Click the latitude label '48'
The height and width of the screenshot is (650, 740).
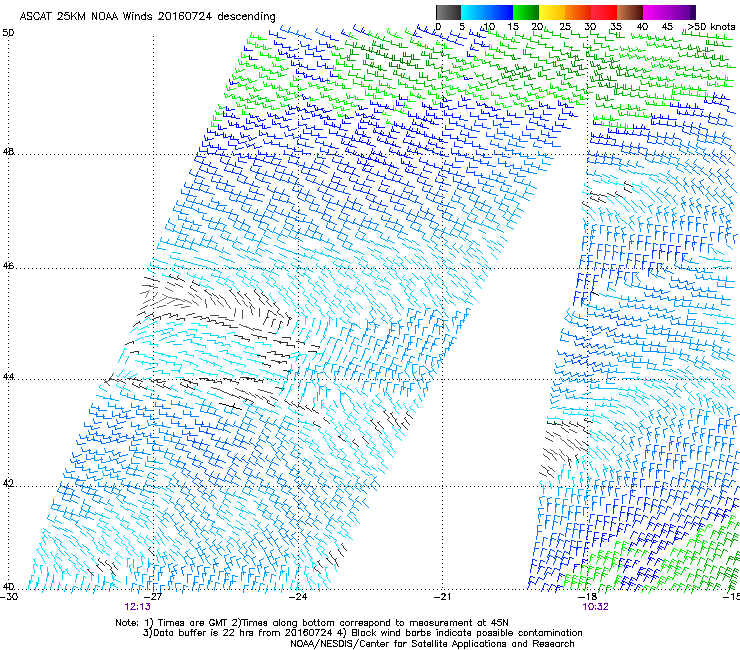pyautogui.click(x=8, y=152)
